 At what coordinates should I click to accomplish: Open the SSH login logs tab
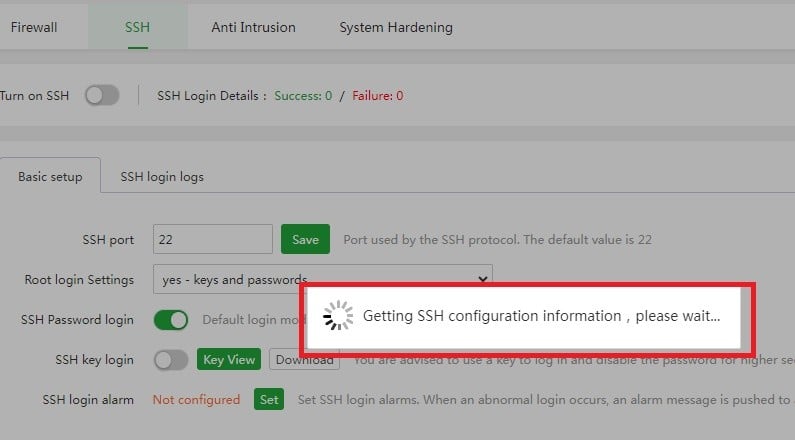(x=162, y=177)
